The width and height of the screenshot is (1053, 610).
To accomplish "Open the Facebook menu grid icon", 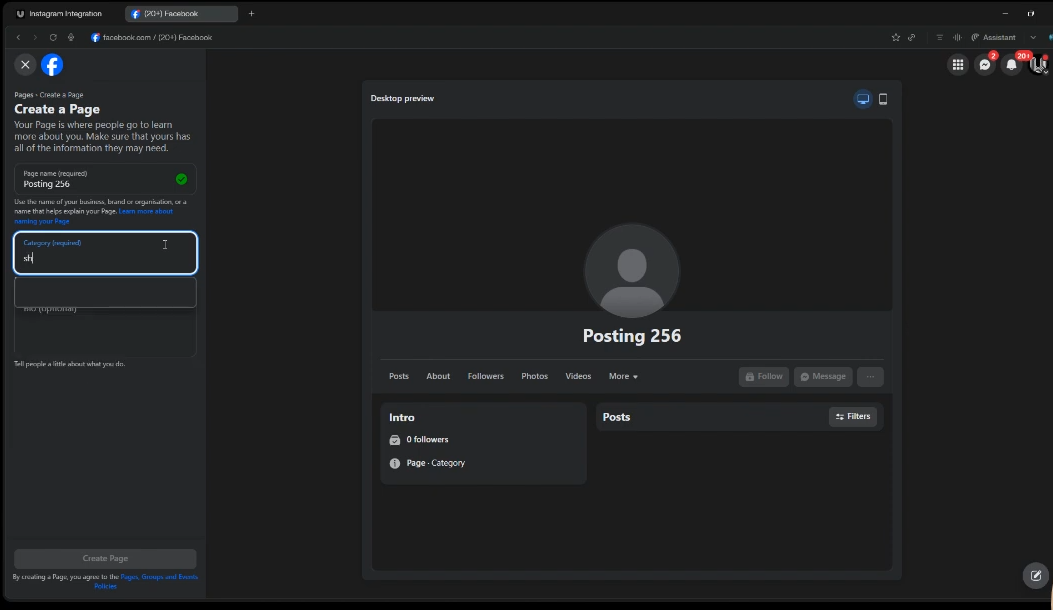I will coord(958,64).
